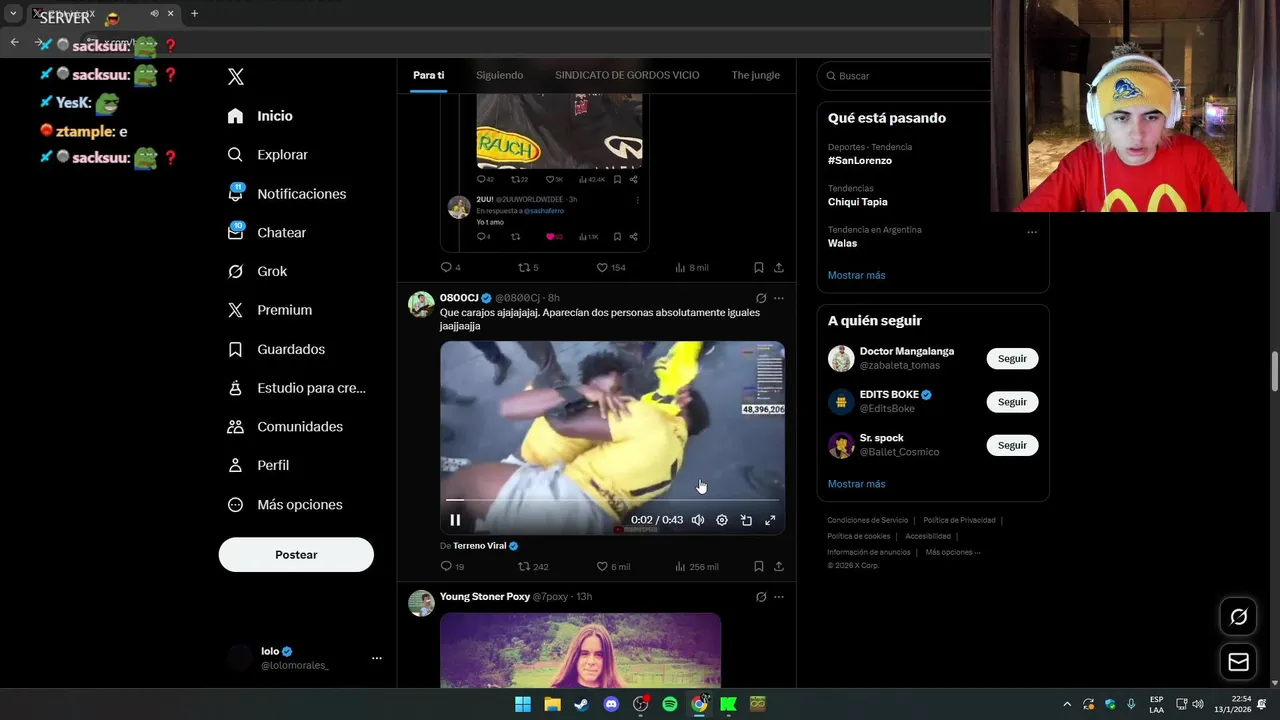Open Terreno Viral source link
This screenshot has height=720, width=1280.
[486, 546]
